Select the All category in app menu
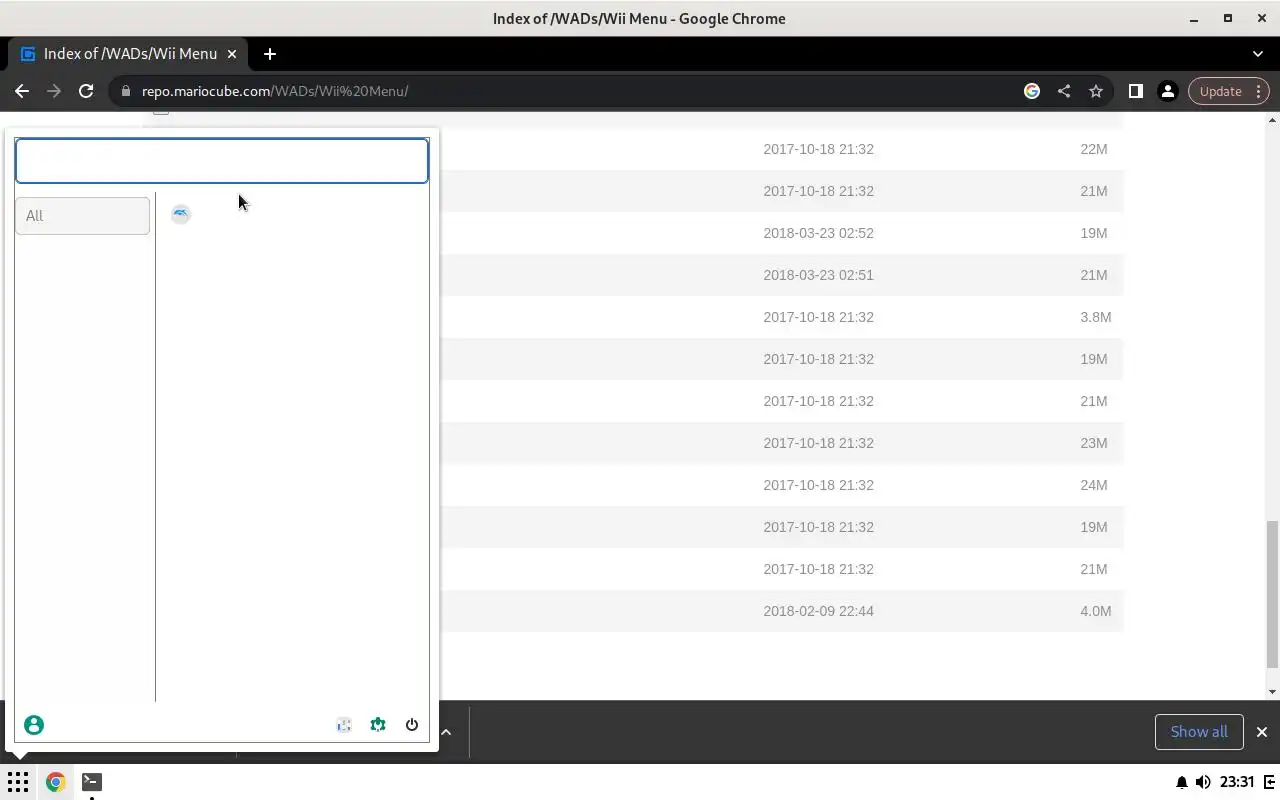The image size is (1280, 800). tap(82, 216)
